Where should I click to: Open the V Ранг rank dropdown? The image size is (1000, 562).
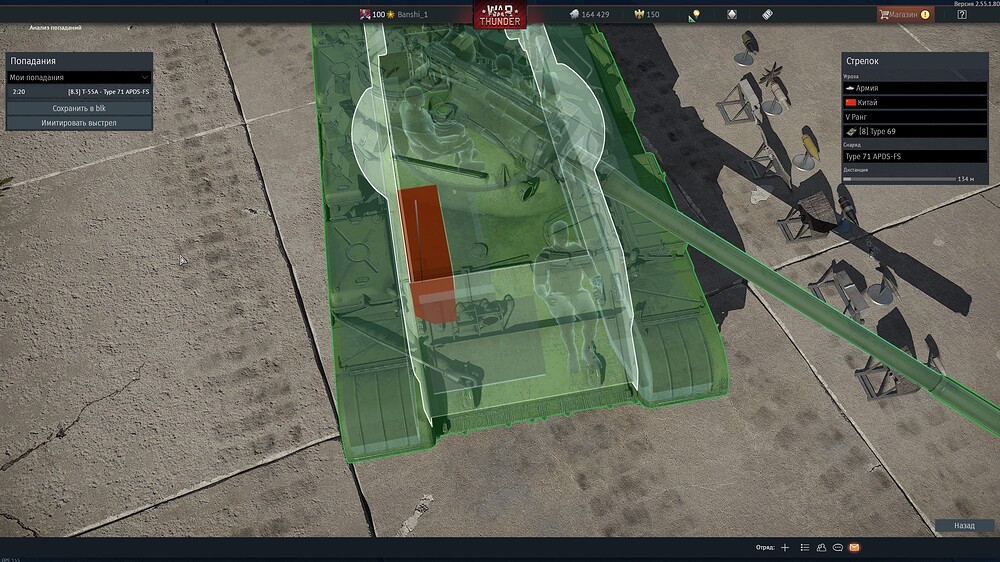click(915, 117)
